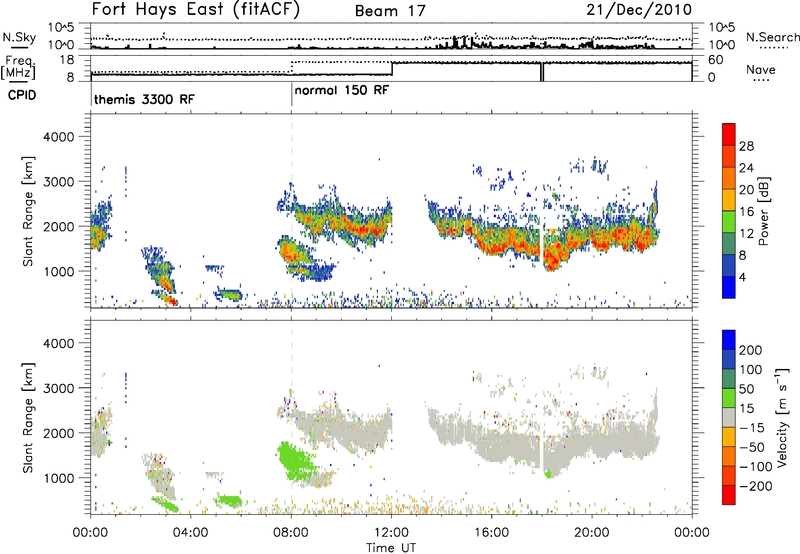Click the '28' value on power scale

746,146
